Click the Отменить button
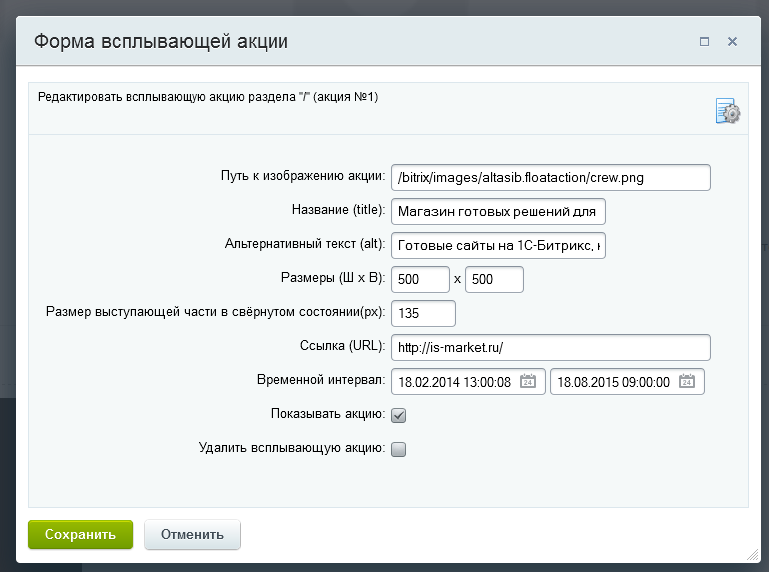769x572 pixels. tap(192, 534)
